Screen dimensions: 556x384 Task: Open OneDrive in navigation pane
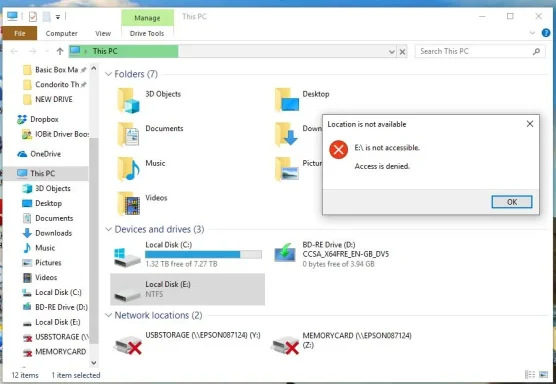[39, 154]
